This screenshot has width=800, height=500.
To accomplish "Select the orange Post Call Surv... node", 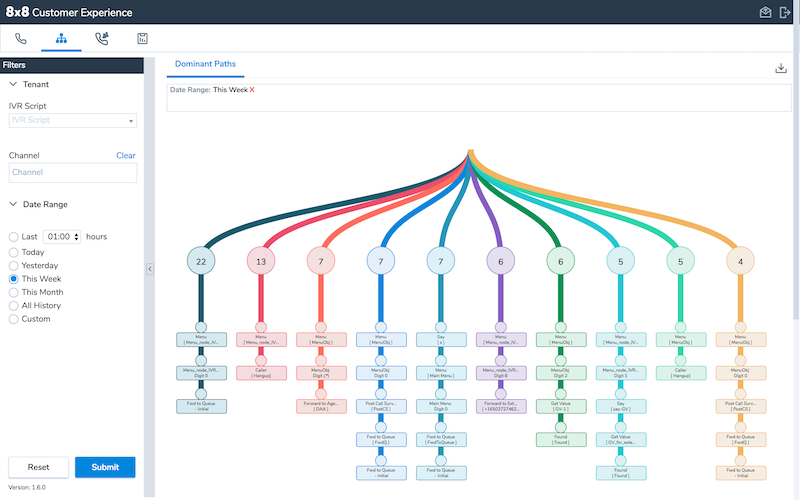I will 741,406.
